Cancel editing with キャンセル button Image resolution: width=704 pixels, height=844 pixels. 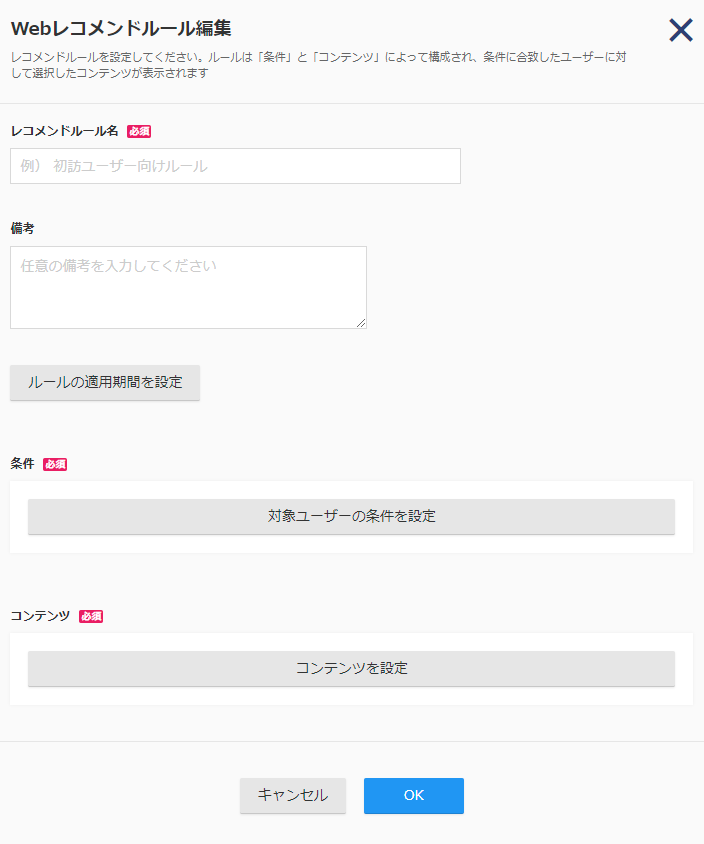(x=293, y=796)
